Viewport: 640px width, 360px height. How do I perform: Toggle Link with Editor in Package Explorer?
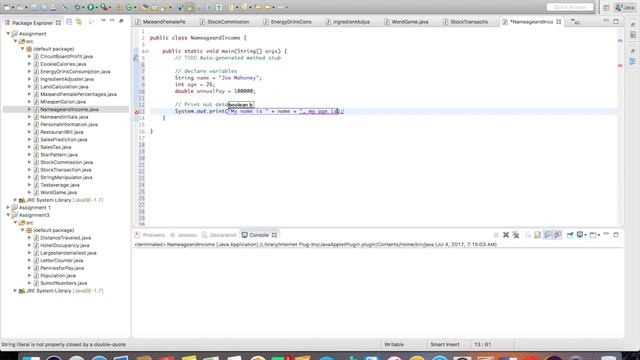coord(79,22)
